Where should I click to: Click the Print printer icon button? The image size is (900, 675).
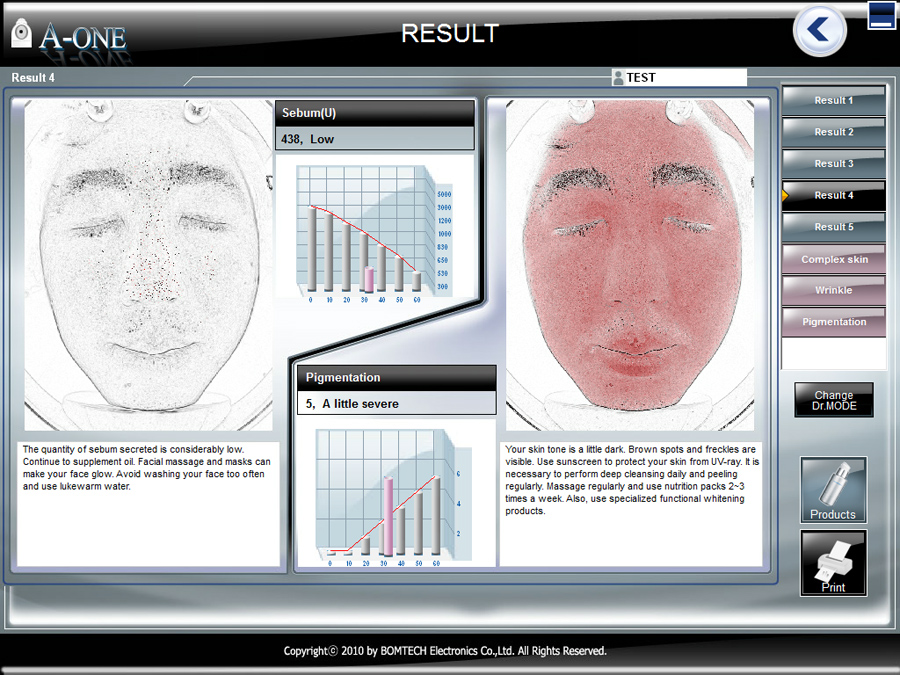pos(833,562)
